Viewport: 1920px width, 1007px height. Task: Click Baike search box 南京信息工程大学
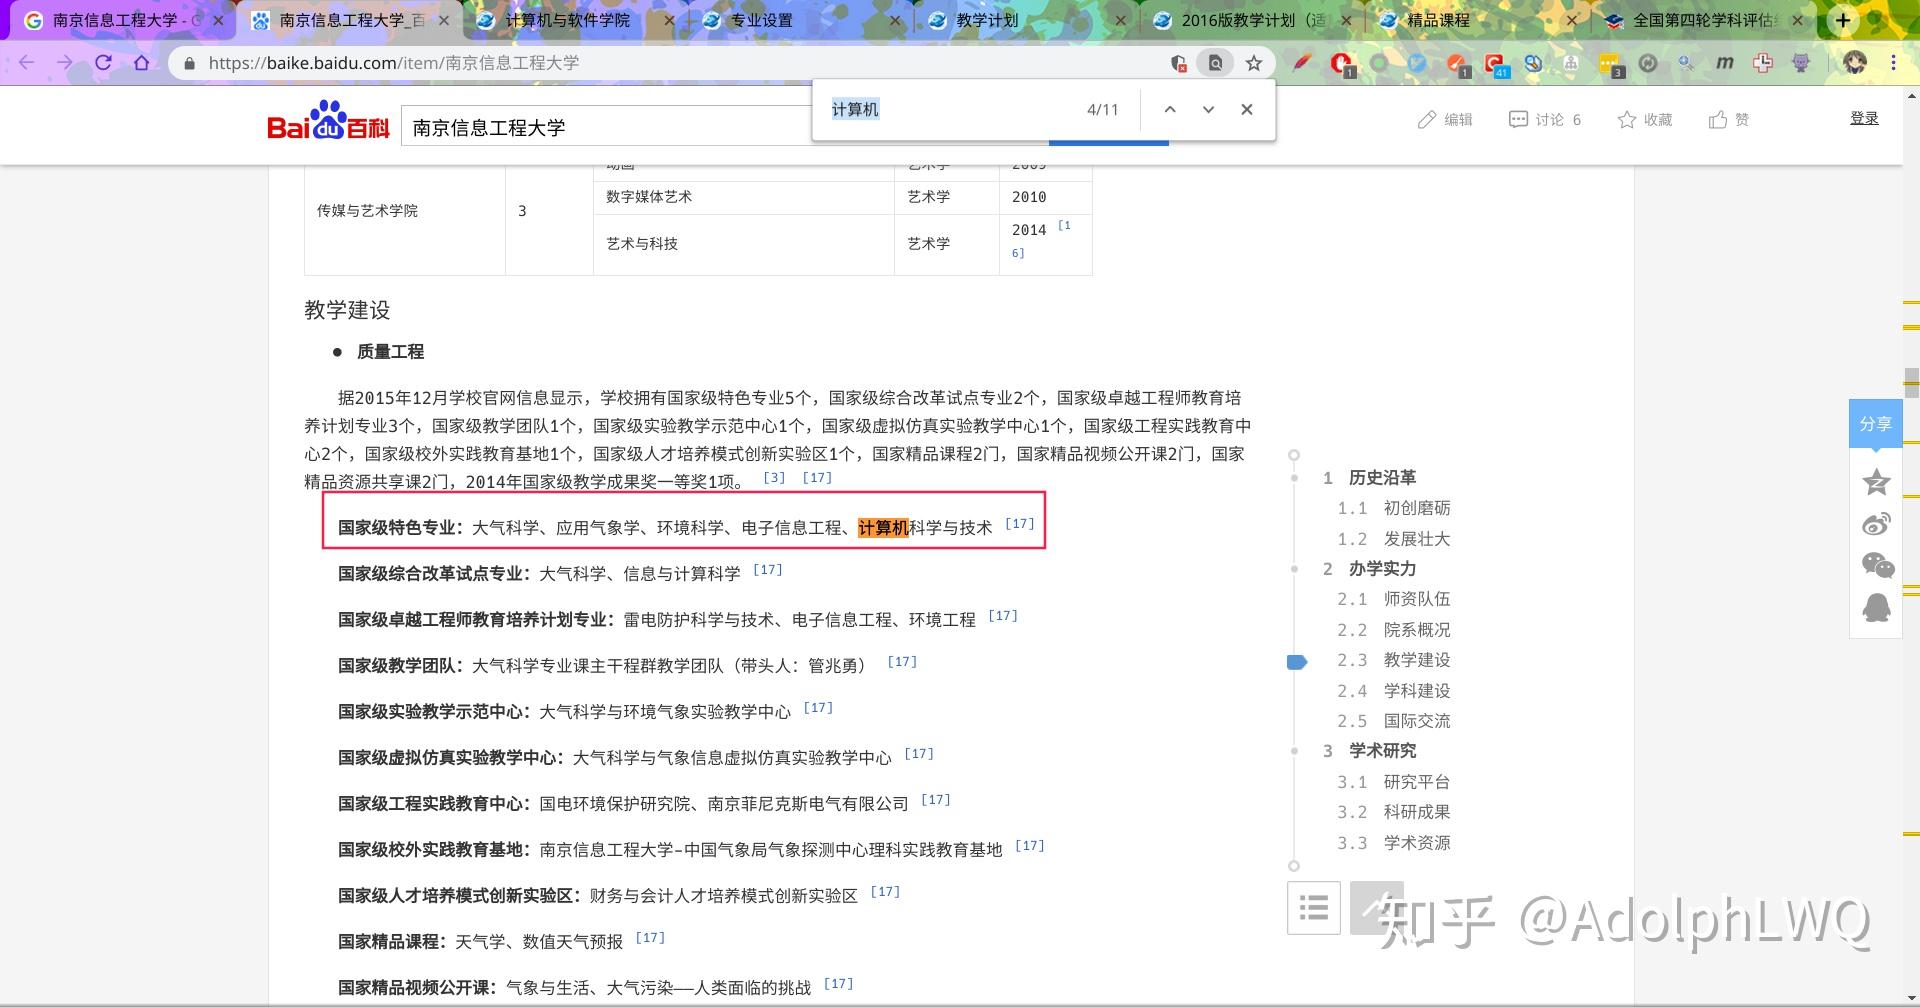click(x=606, y=127)
